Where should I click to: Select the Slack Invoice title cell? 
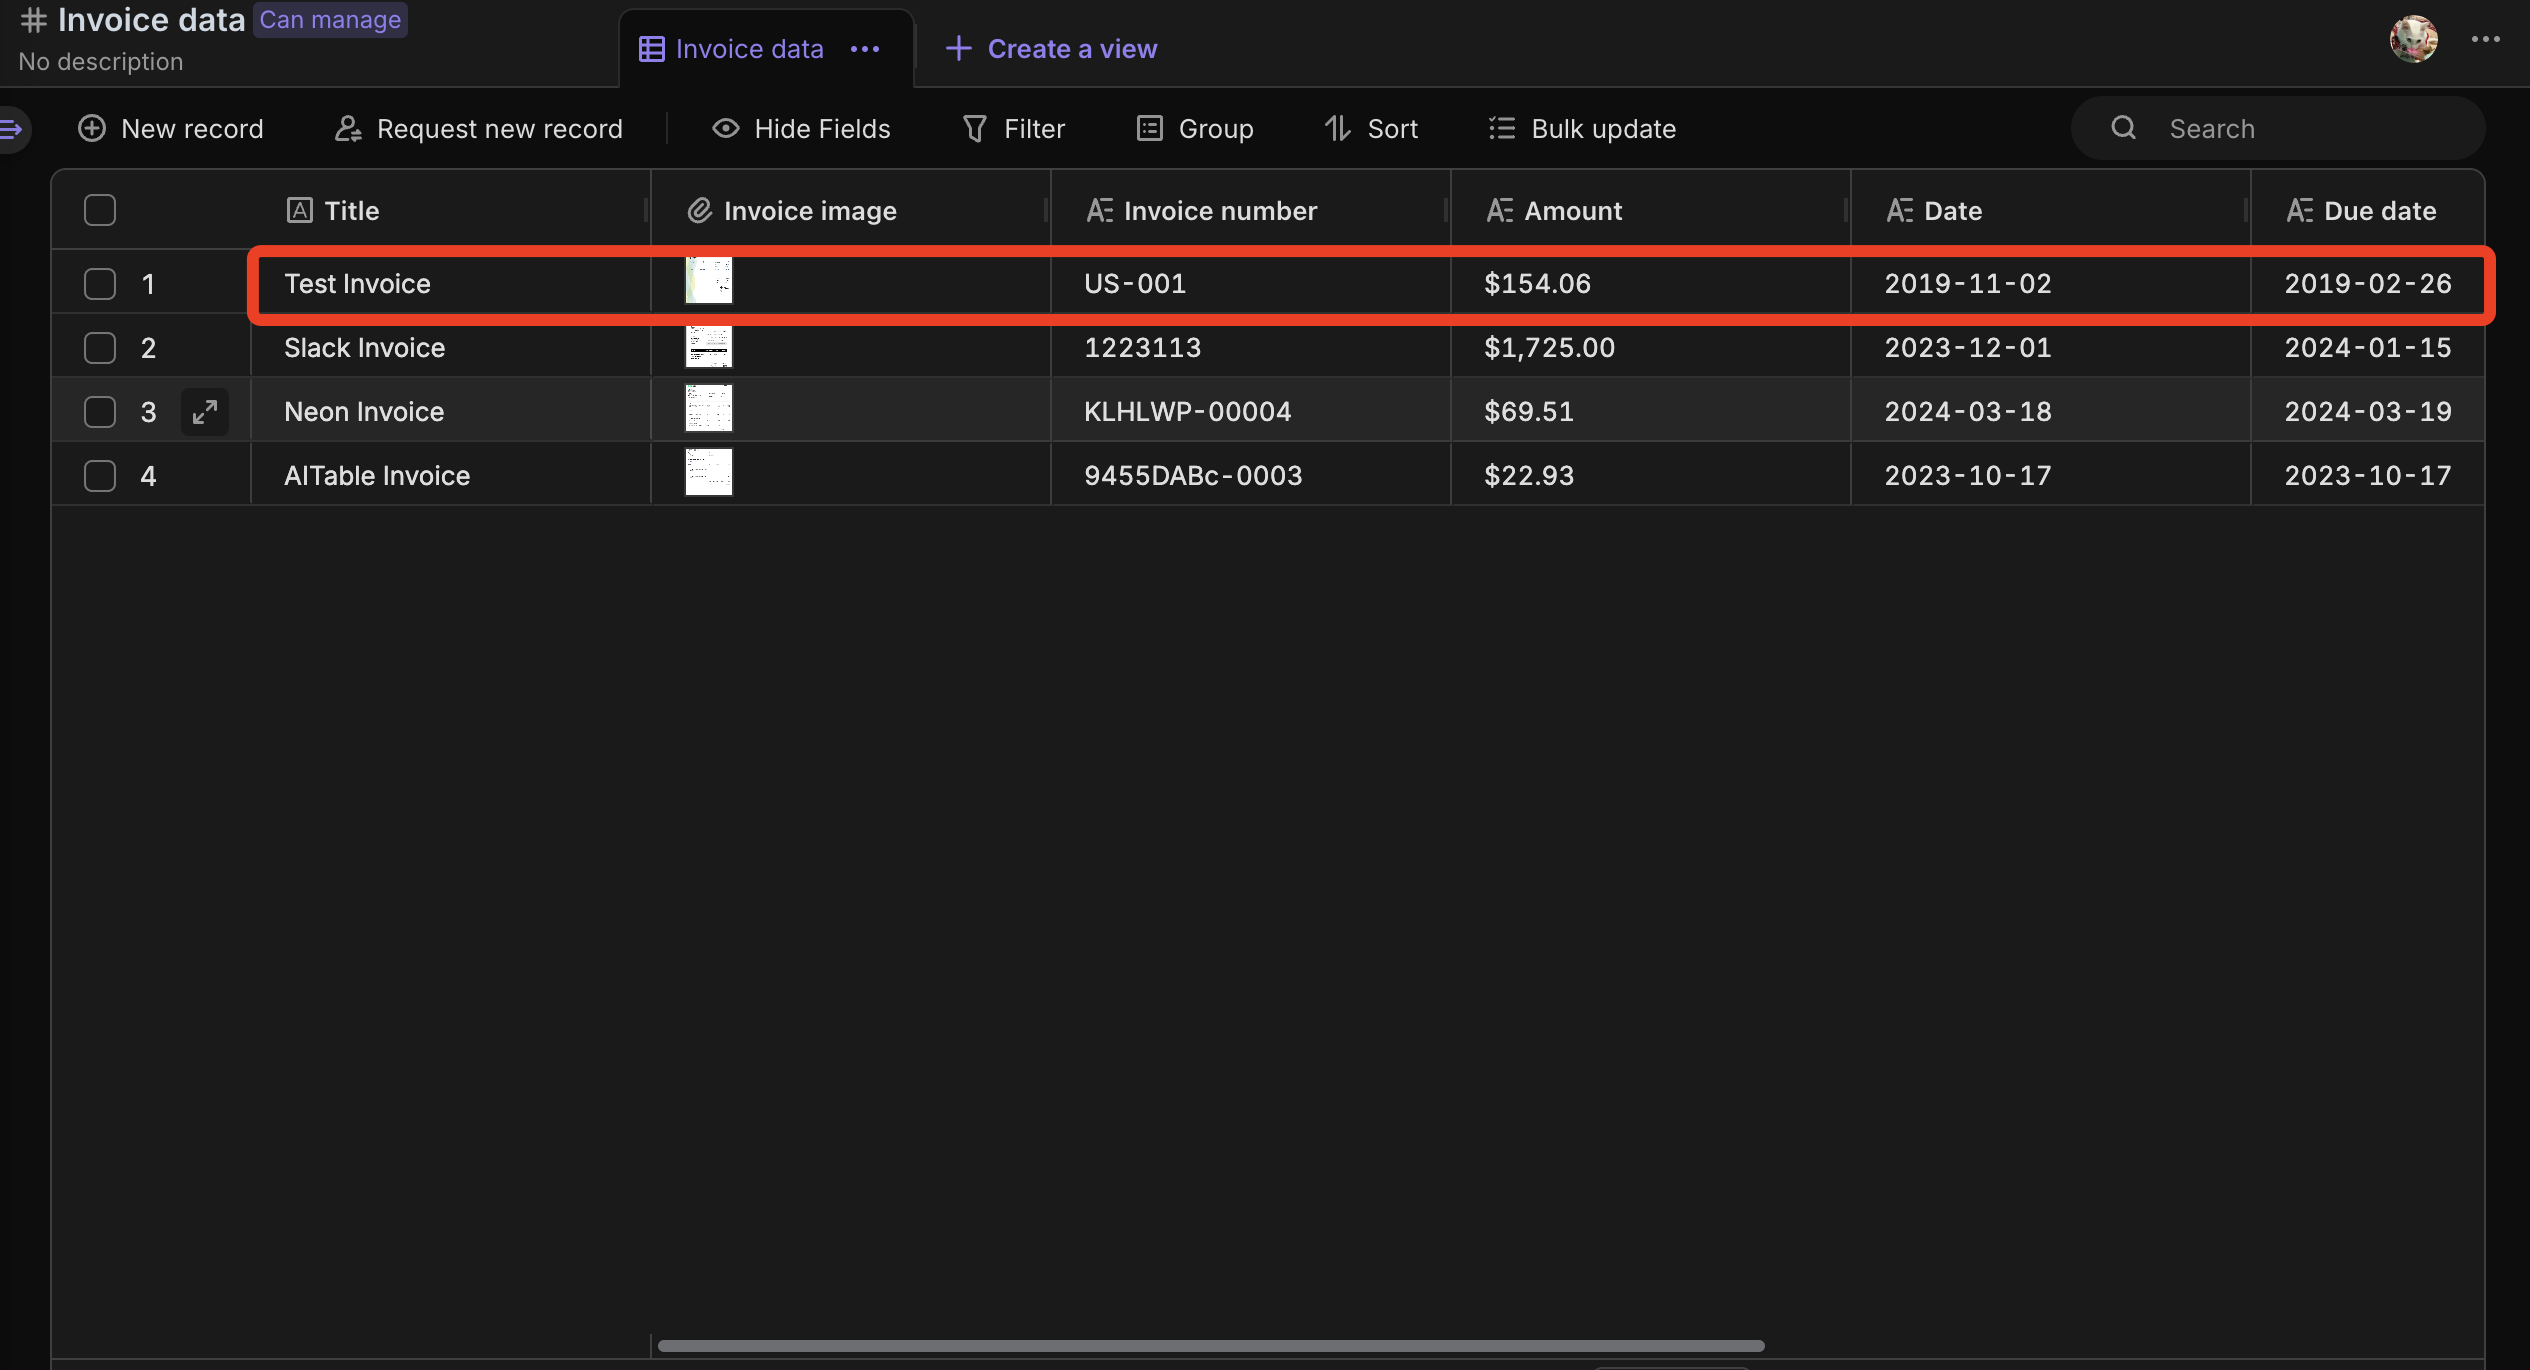451,348
